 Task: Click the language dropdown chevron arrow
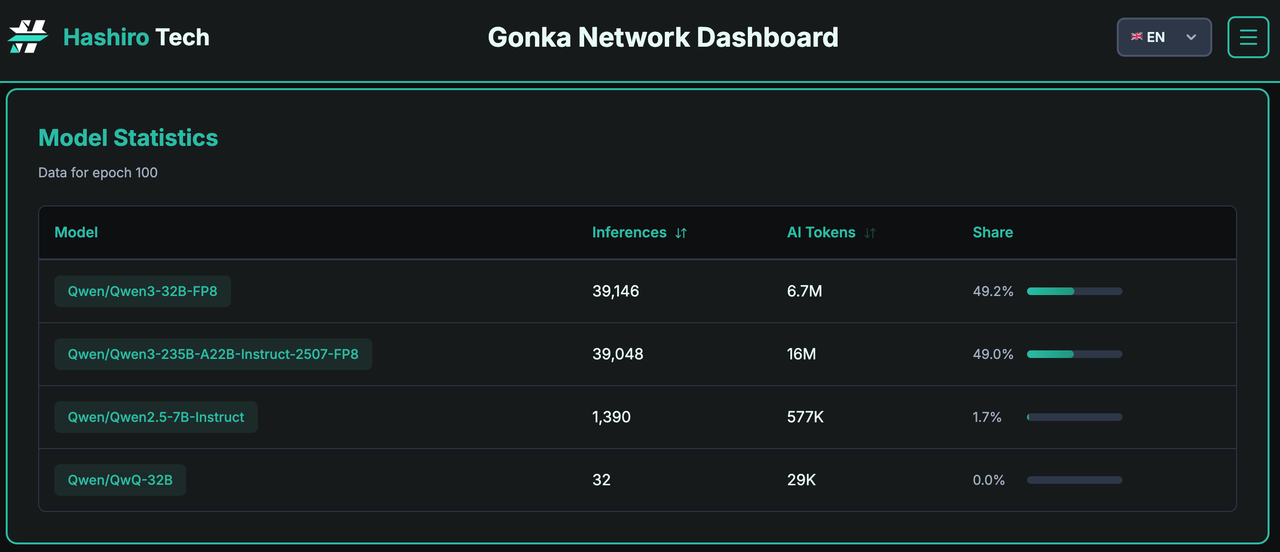[1191, 37]
